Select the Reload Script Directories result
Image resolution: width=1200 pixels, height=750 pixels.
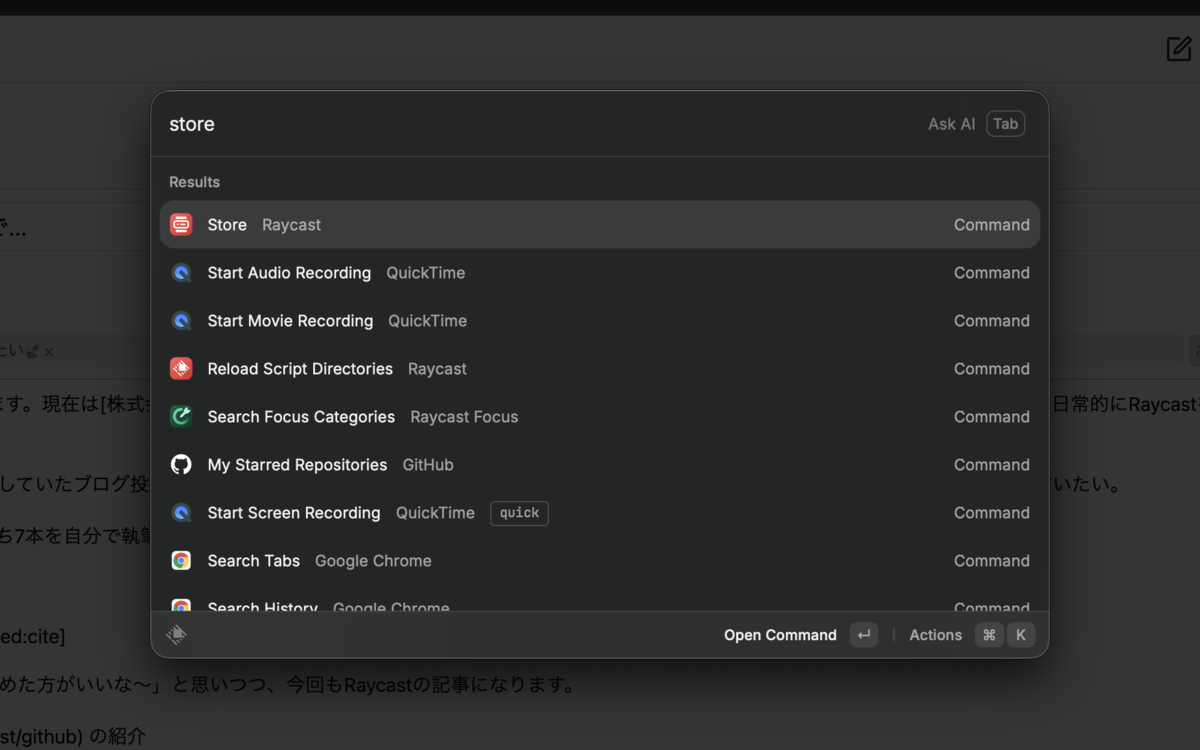click(600, 369)
